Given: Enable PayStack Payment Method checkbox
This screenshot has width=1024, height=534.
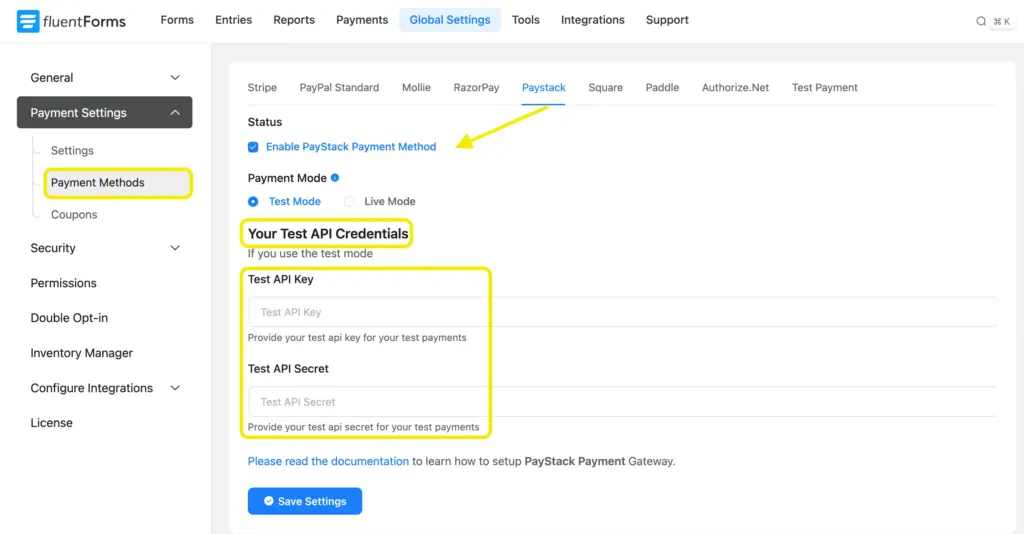Looking at the screenshot, I should pos(253,147).
